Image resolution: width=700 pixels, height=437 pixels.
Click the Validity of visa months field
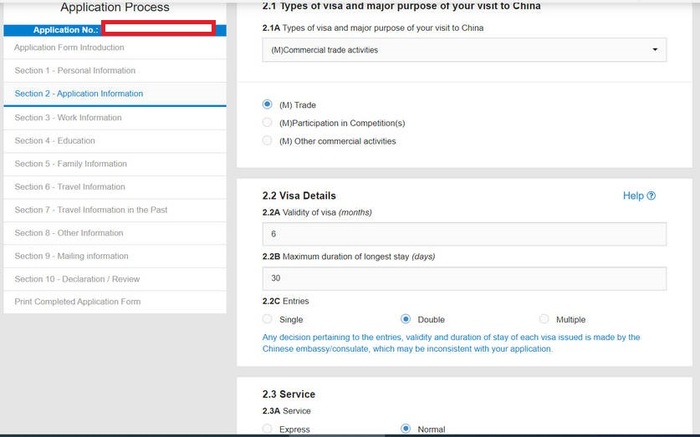pos(464,234)
